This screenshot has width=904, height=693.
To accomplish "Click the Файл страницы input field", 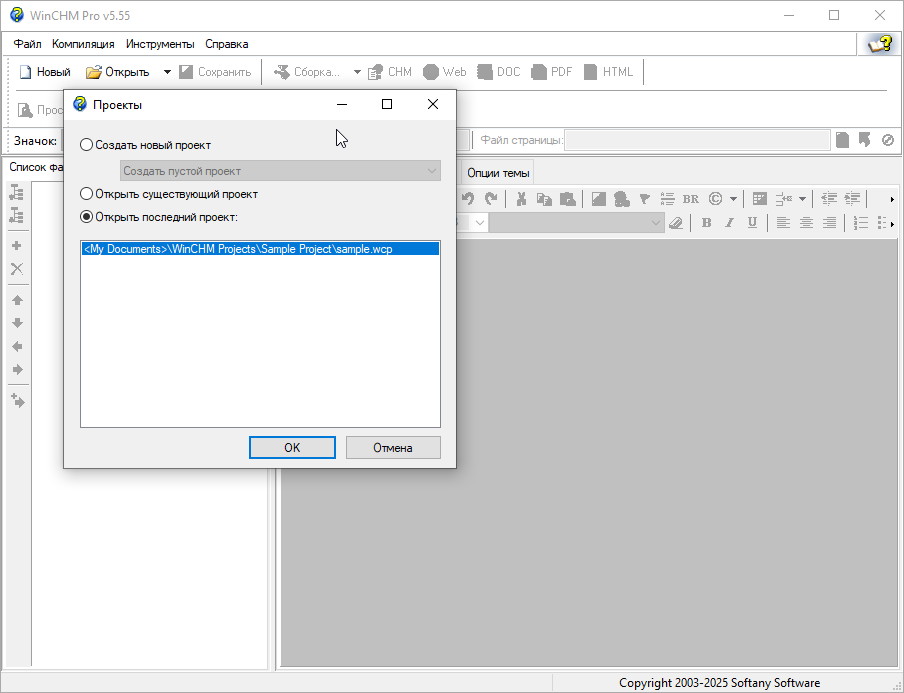I will click(697, 140).
